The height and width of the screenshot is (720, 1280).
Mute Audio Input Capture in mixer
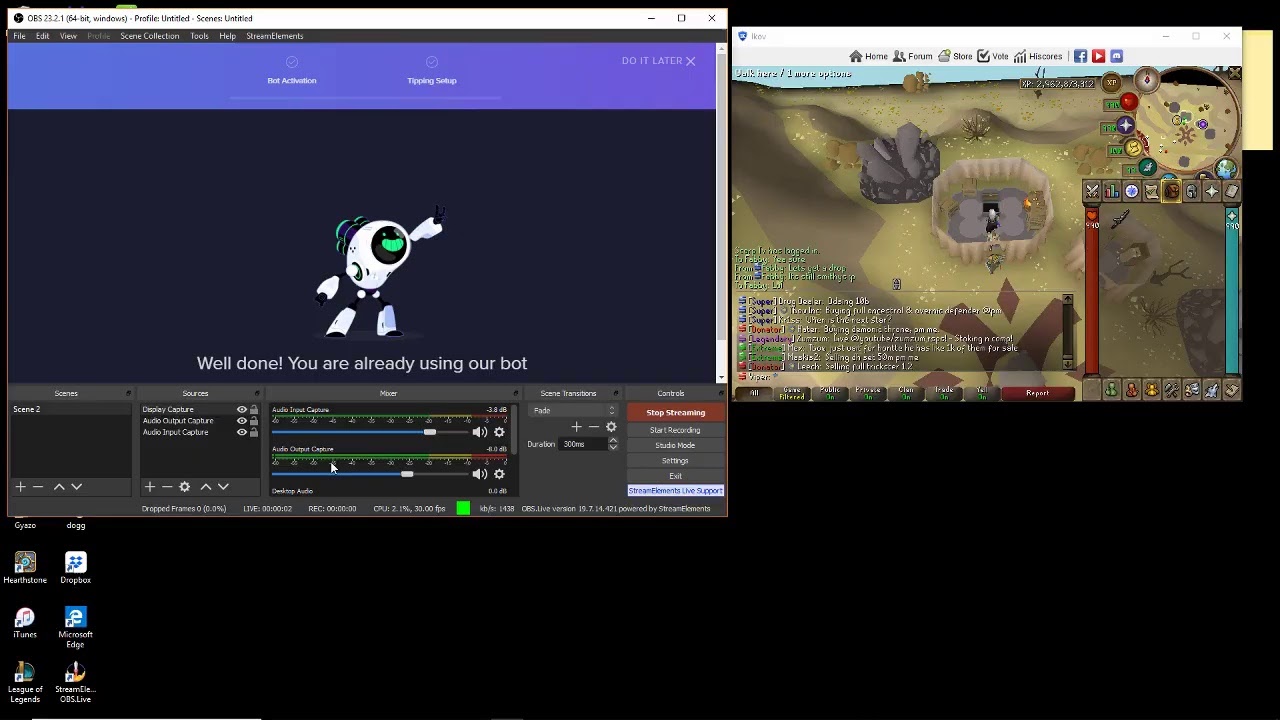480,432
